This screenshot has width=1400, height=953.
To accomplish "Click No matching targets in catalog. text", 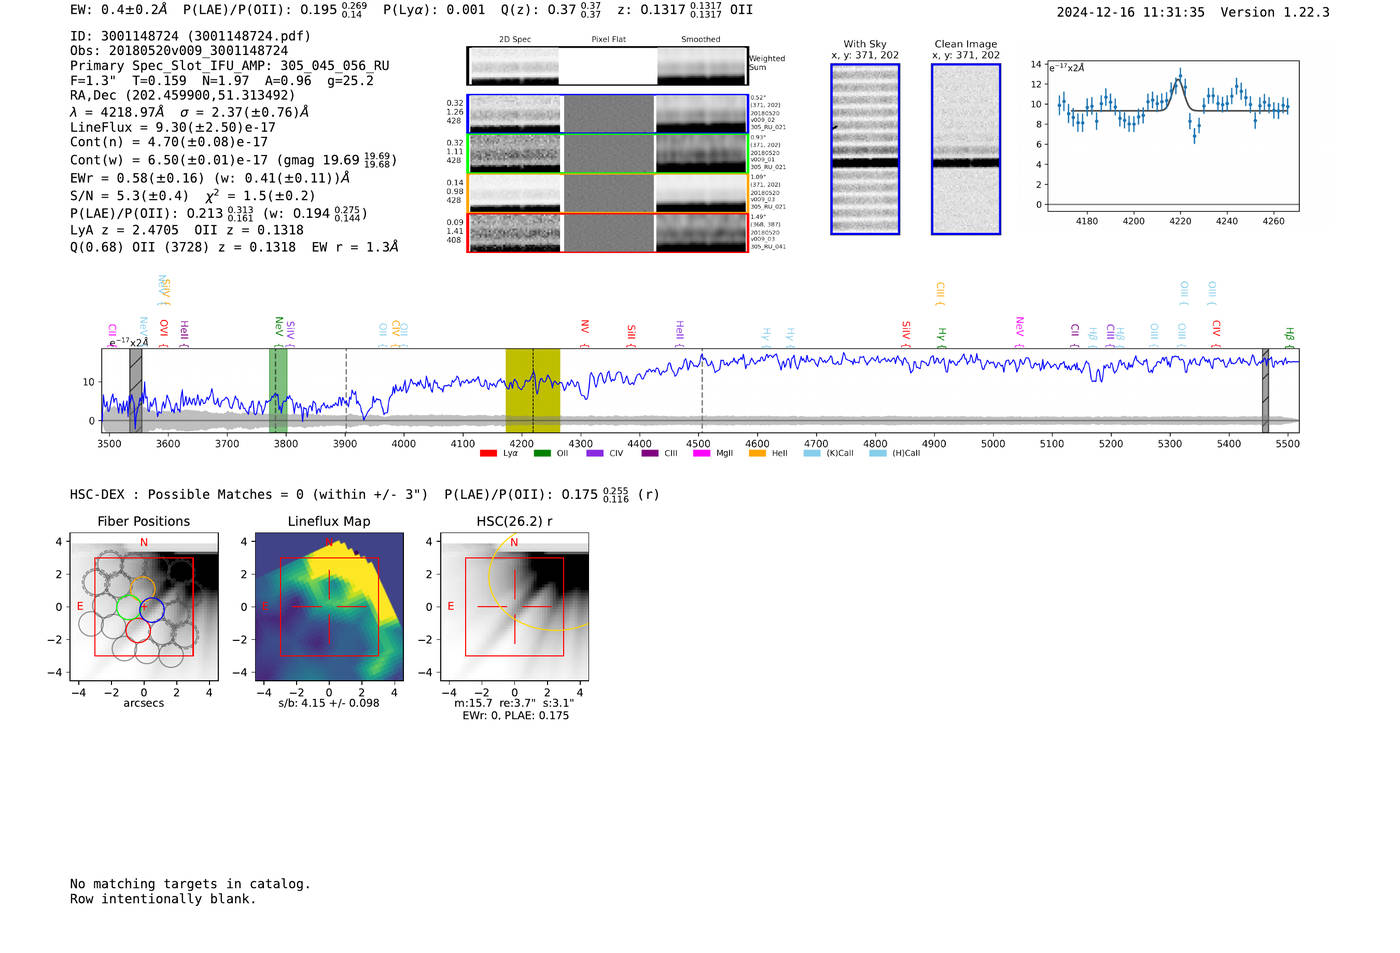I will pyautogui.click(x=190, y=884).
